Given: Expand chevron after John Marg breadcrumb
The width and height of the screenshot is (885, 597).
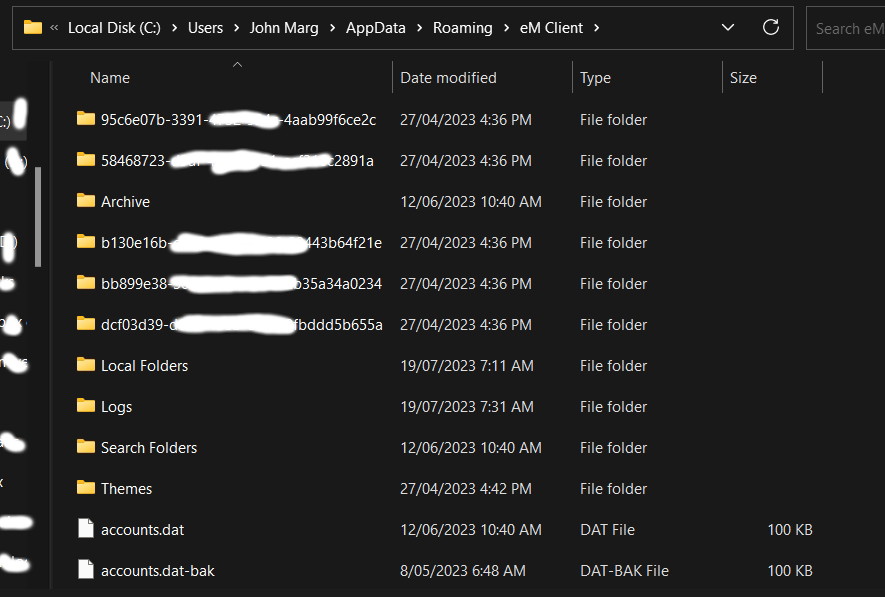Looking at the screenshot, I should 332,28.
